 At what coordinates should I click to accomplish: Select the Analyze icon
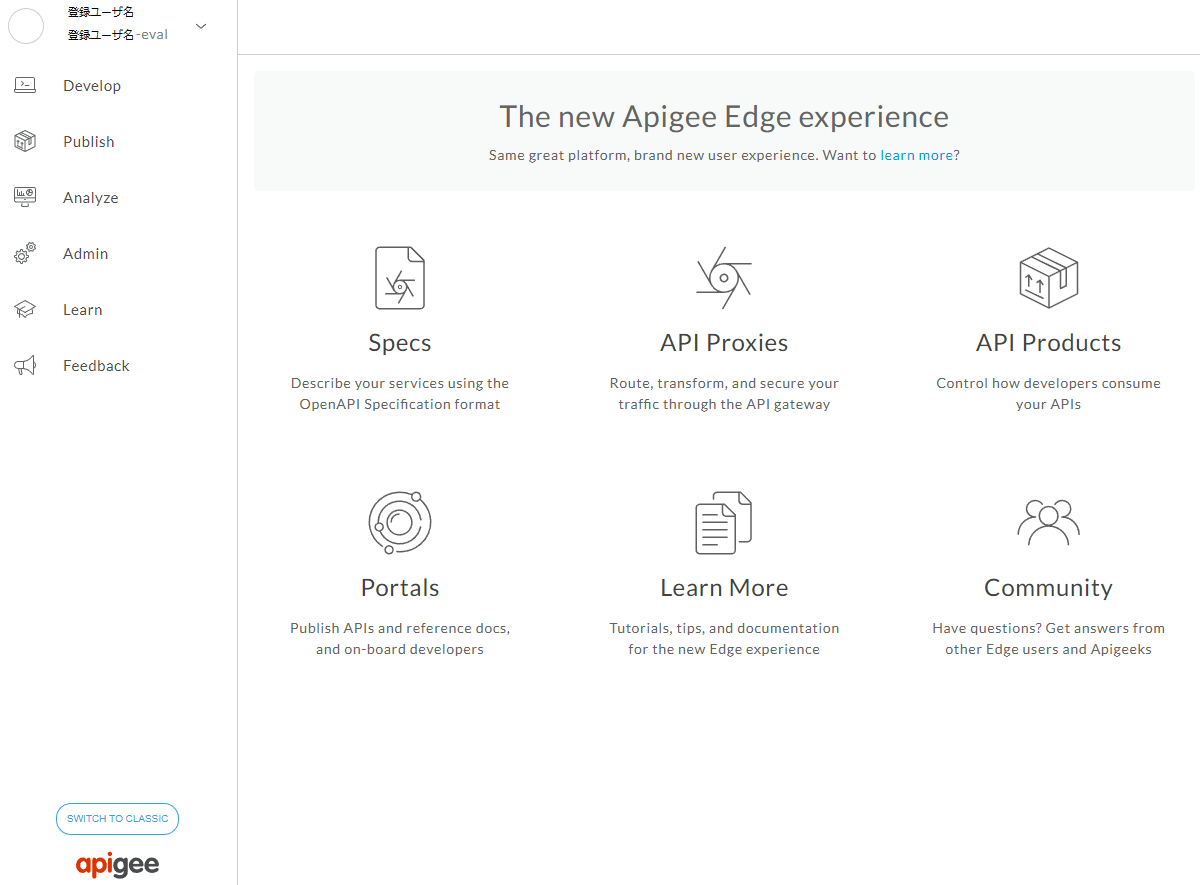click(x=25, y=197)
